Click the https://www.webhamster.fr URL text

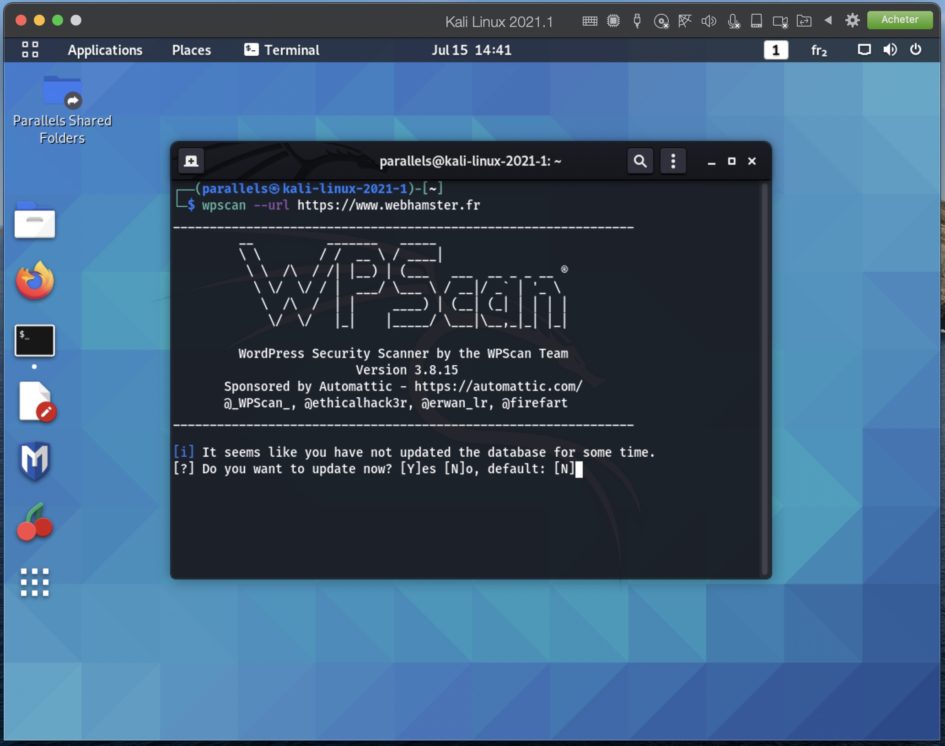pyautogui.click(x=389, y=205)
